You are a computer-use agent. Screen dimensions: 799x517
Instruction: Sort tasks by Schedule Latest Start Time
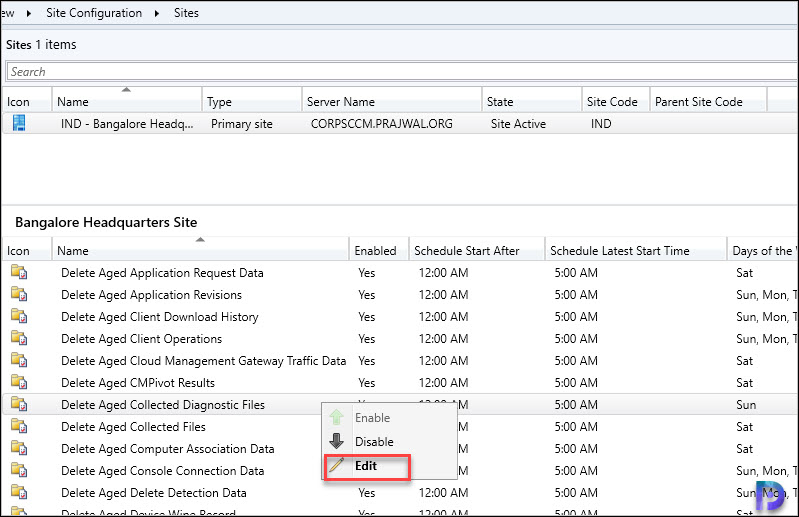tap(636, 250)
